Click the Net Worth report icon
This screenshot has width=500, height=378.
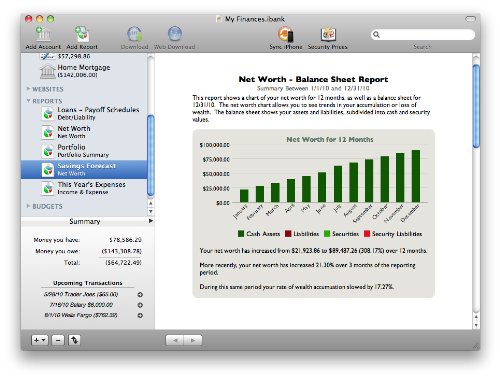48,132
